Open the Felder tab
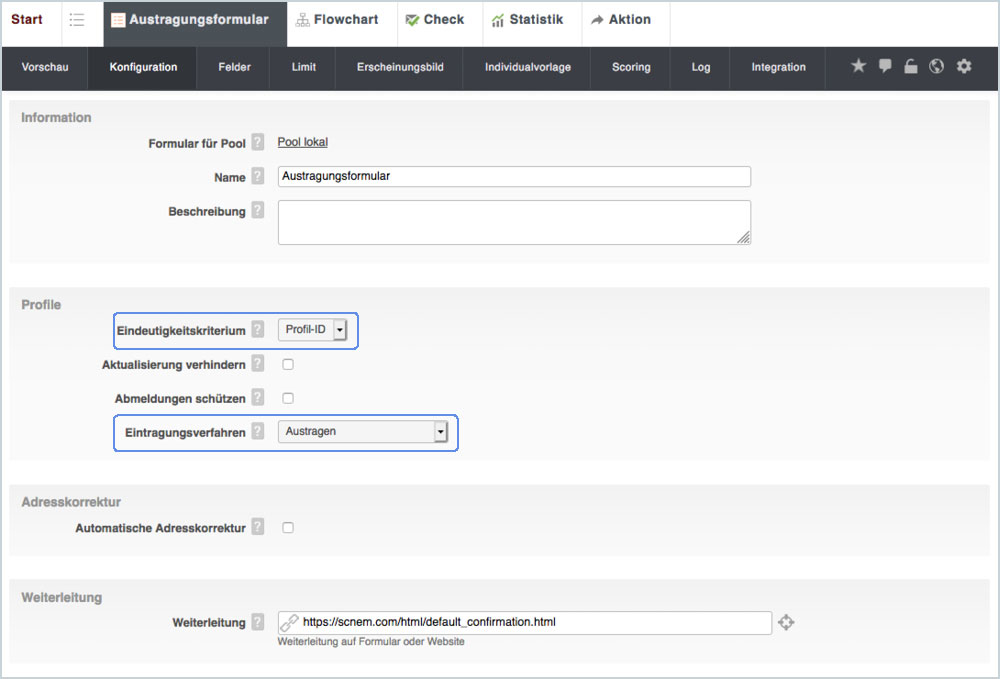 point(235,67)
